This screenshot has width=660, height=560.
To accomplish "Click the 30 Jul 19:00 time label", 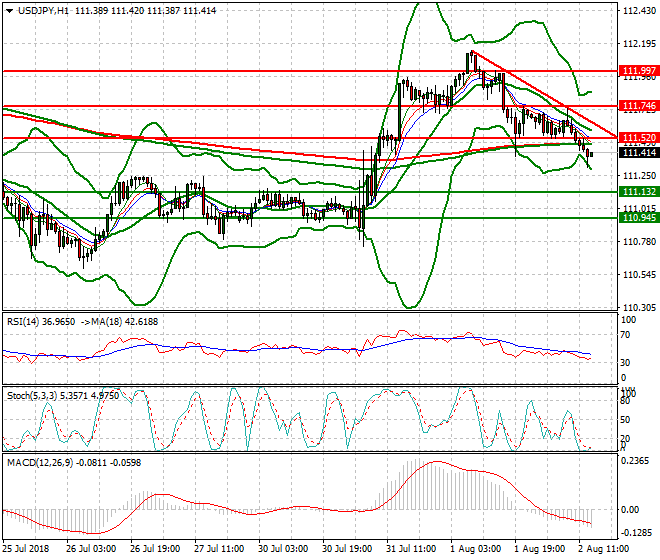I will tap(347, 549).
